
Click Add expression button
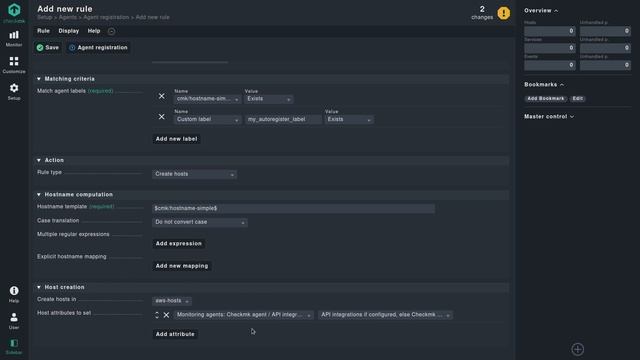[x=179, y=244]
